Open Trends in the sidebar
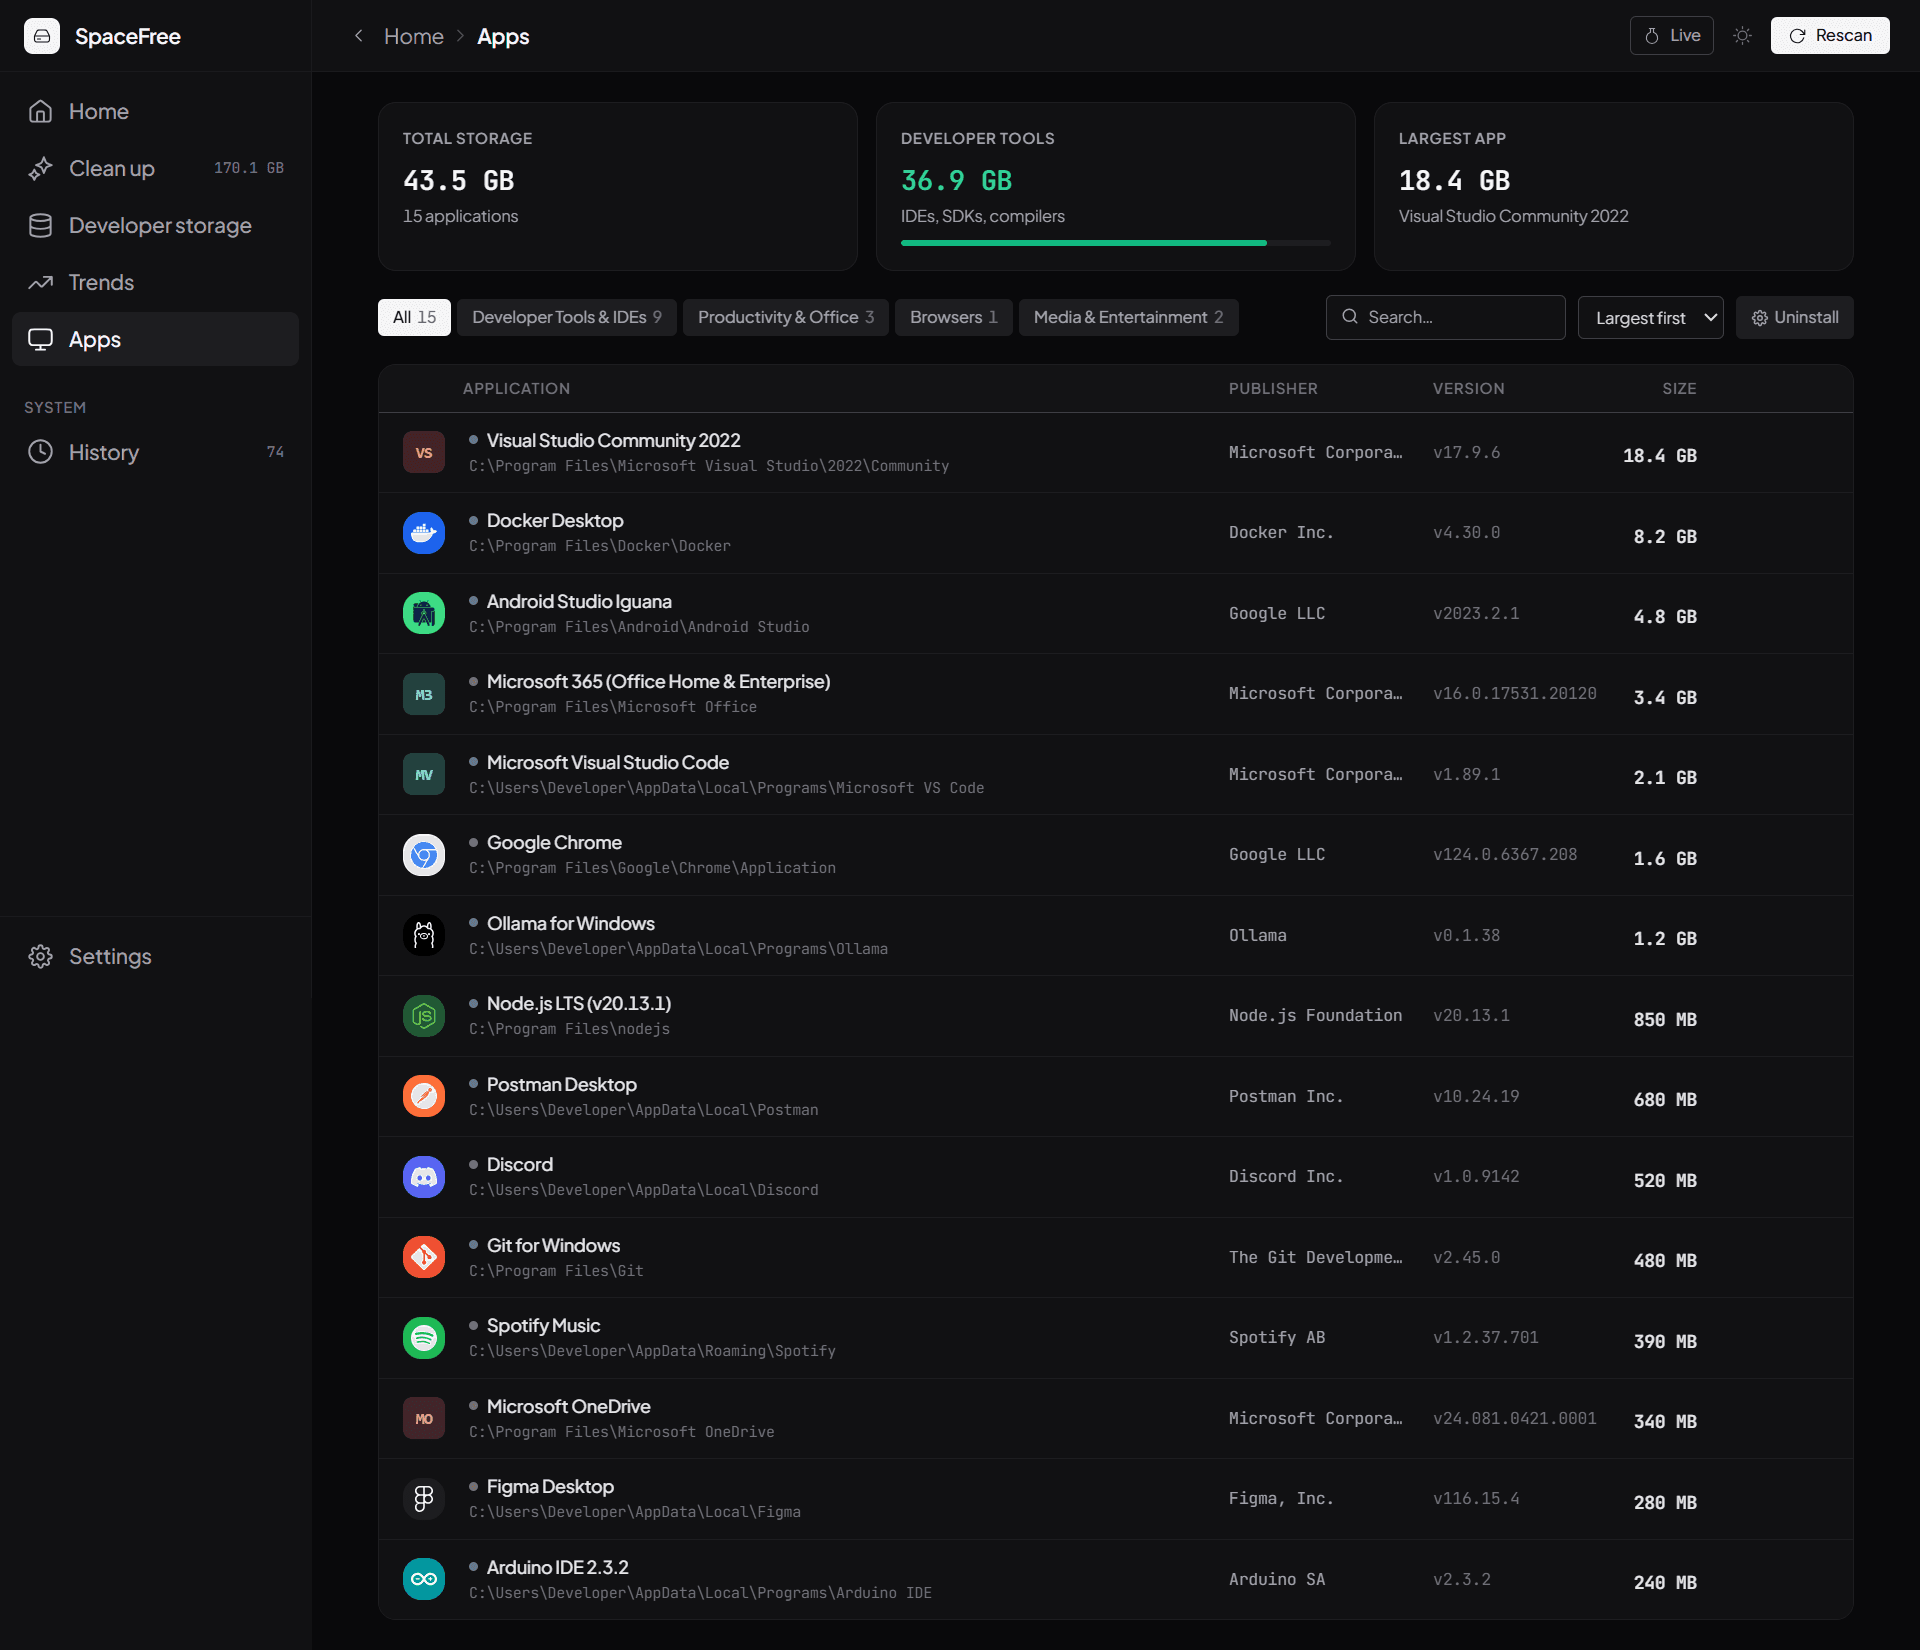This screenshot has height=1650, width=1920. tap(155, 282)
